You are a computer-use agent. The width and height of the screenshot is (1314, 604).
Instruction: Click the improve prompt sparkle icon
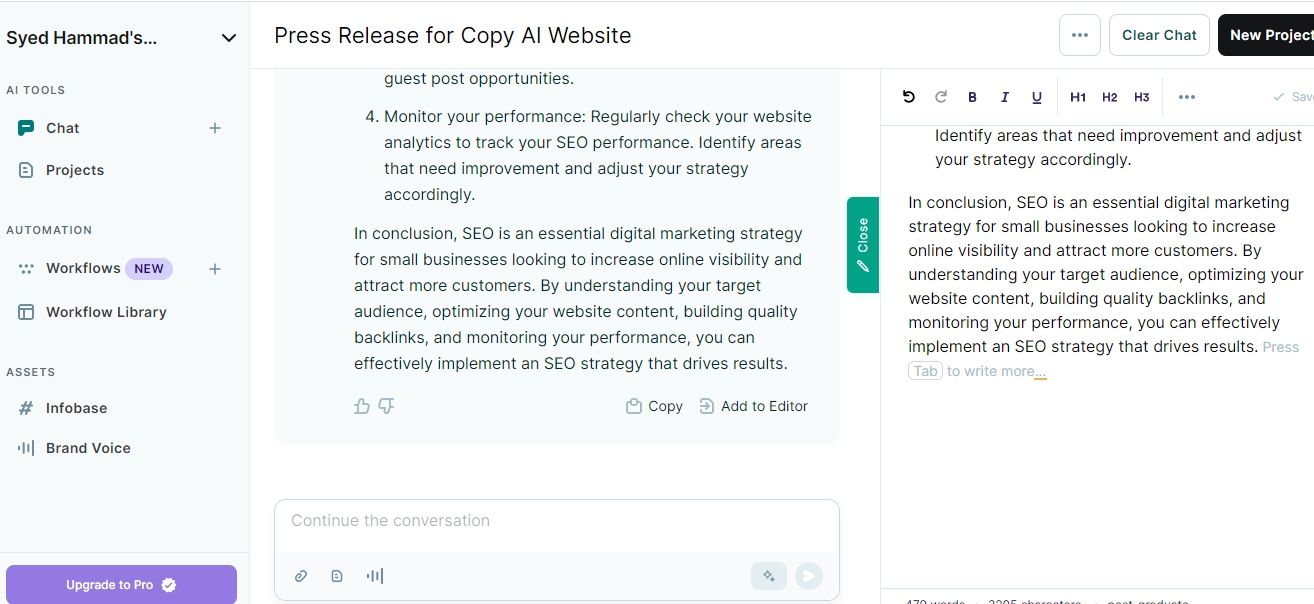click(x=769, y=576)
